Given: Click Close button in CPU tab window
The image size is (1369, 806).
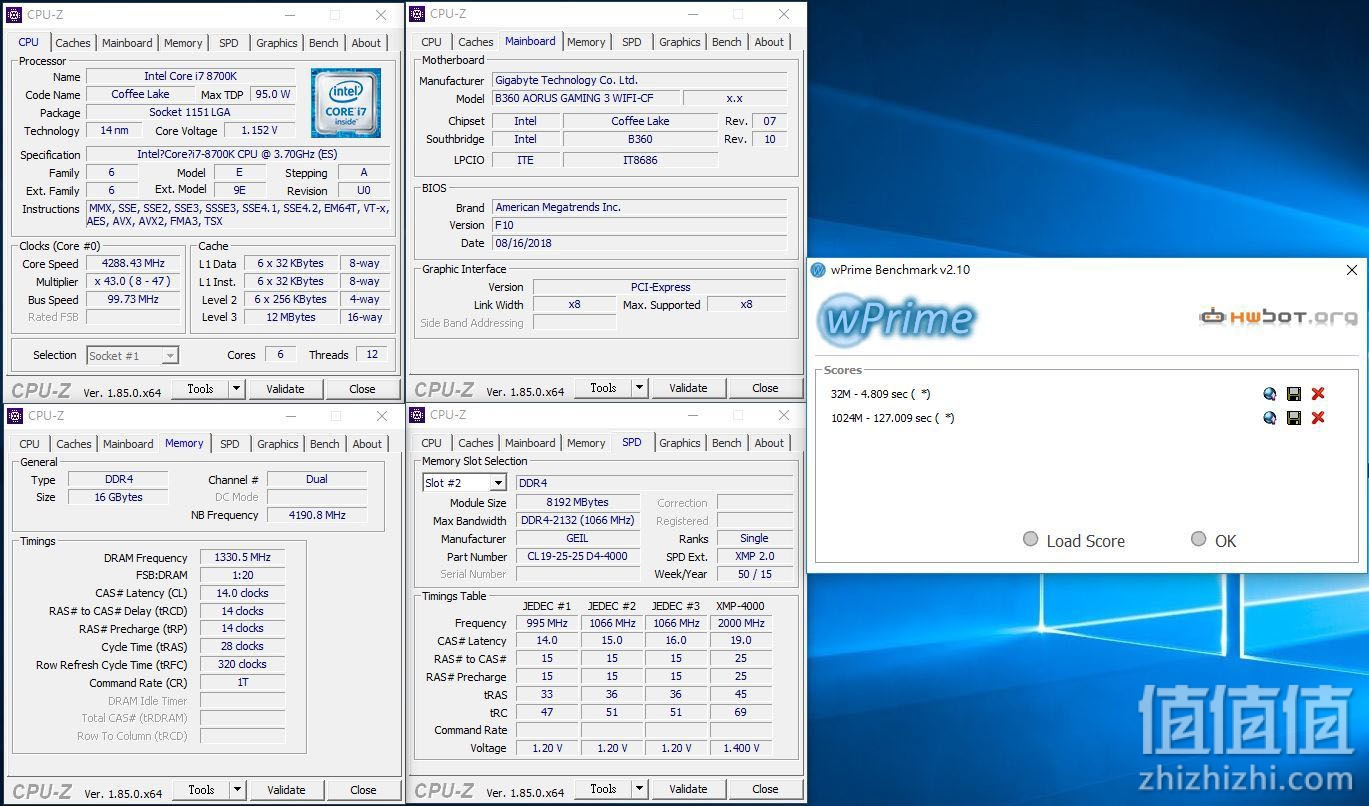Looking at the screenshot, I should pos(363,389).
